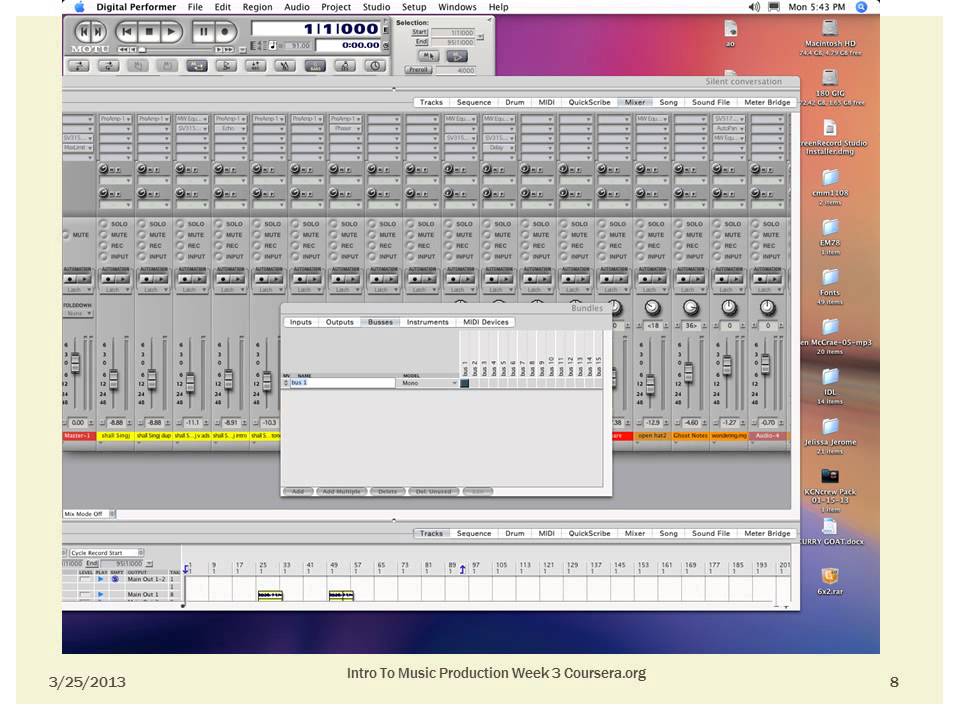960x720 pixels.
Task: Open the control panel mini-menu arrow below tempo
Action: click(243, 50)
